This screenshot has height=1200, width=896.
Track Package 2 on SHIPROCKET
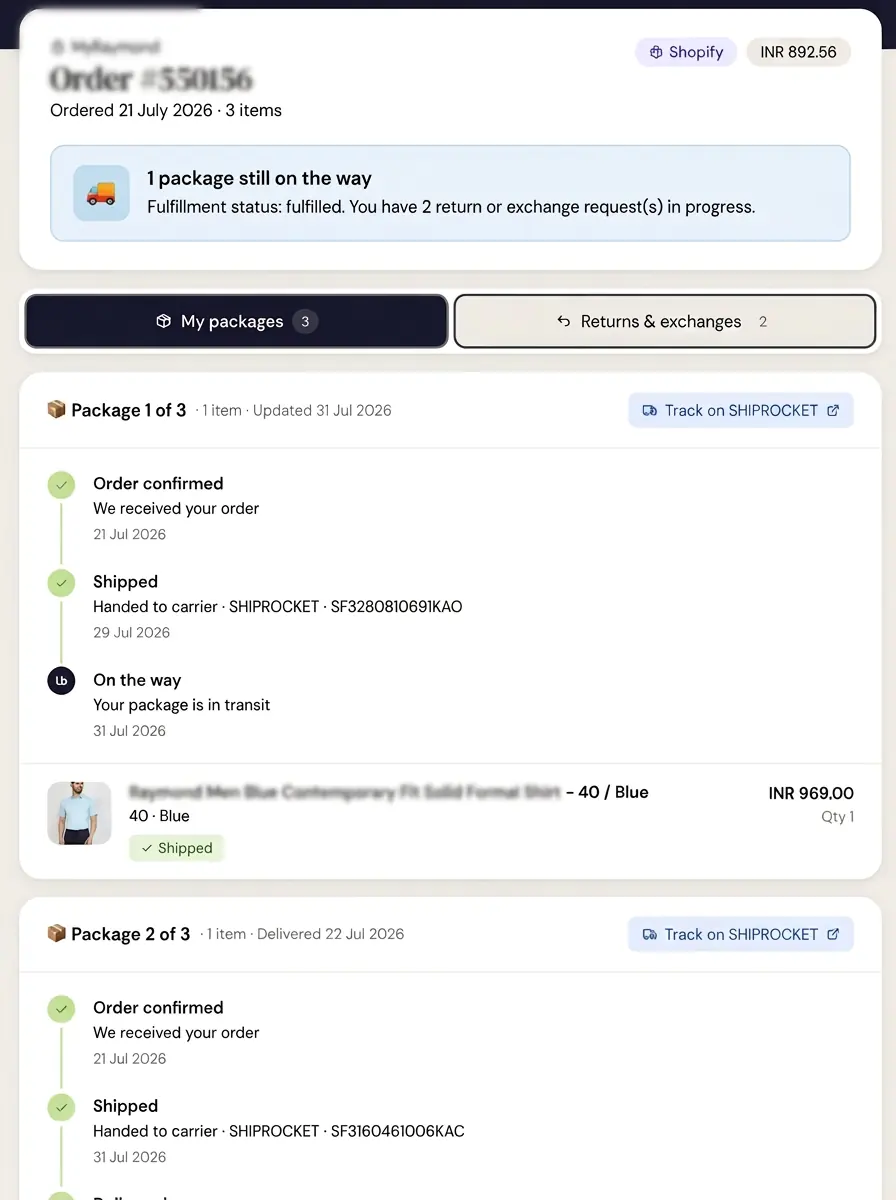click(x=741, y=934)
